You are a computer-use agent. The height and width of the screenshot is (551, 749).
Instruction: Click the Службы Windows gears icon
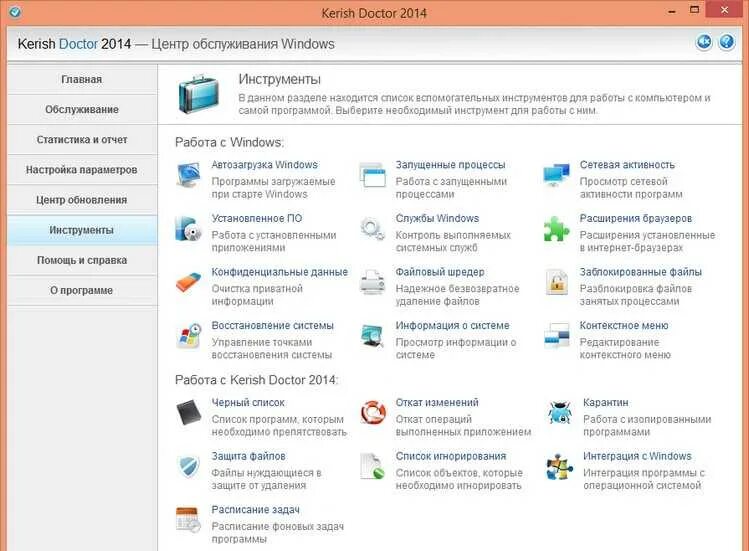pyautogui.click(x=373, y=228)
